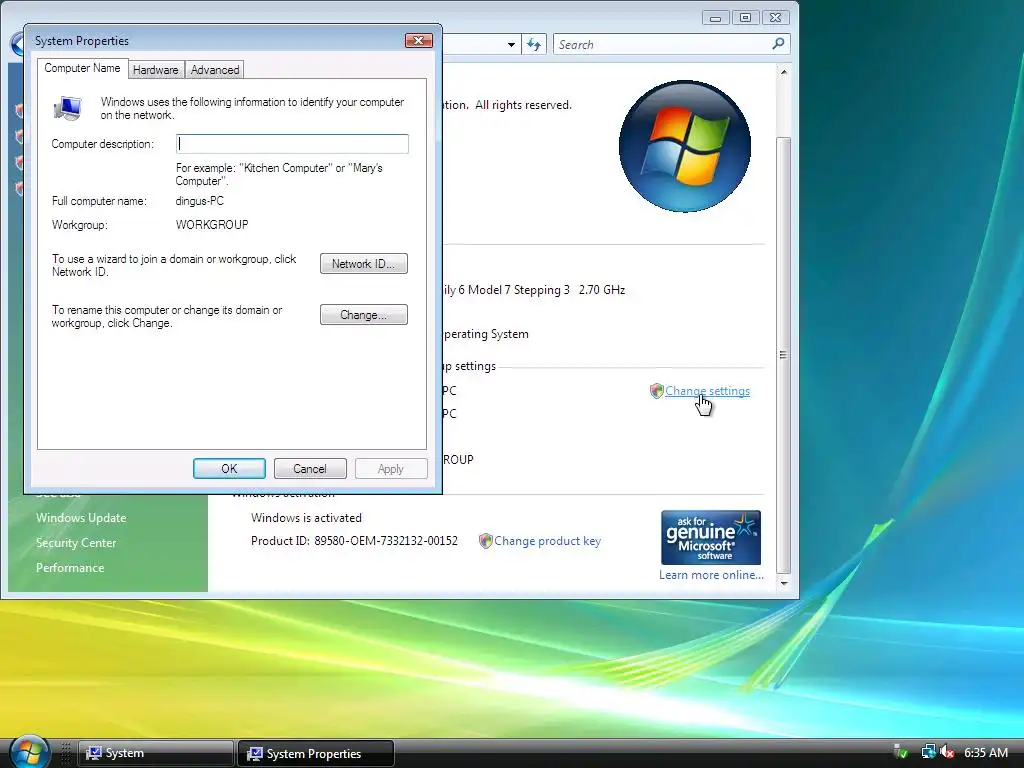Click the Windows is activated text
1024x768 pixels.
[306, 518]
